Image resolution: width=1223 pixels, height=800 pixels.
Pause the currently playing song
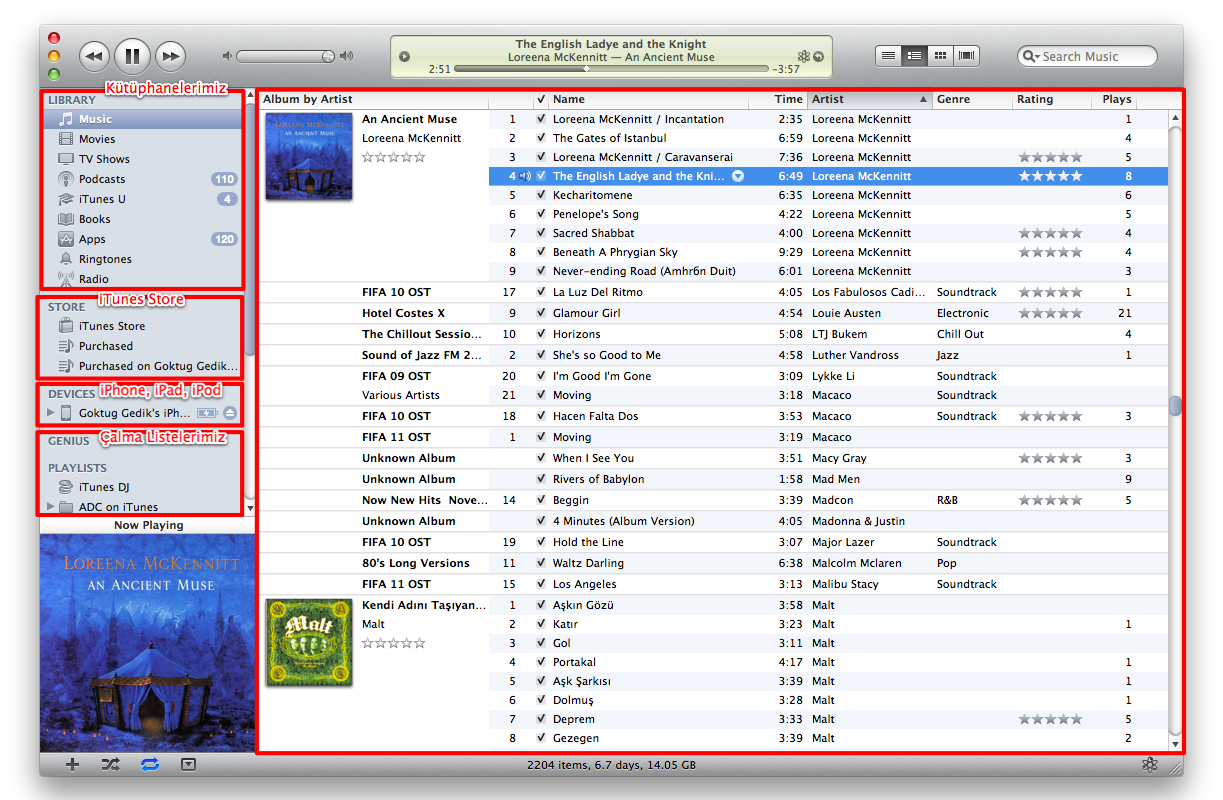[132, 56]
